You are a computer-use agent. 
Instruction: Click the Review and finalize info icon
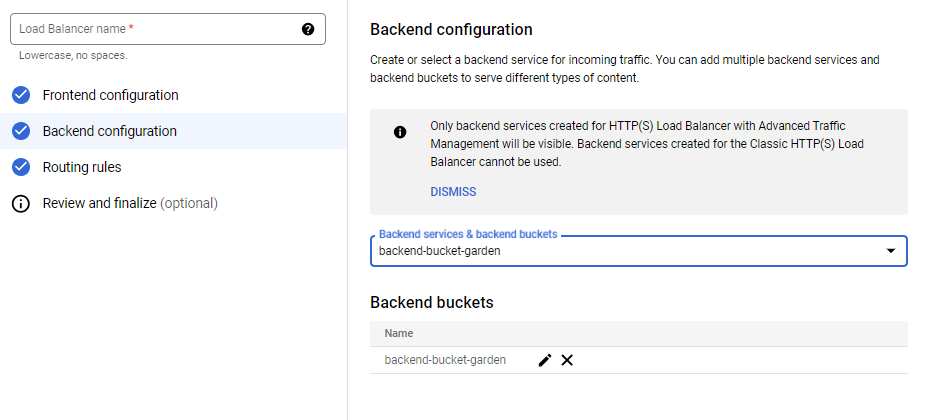coord(20,203)
